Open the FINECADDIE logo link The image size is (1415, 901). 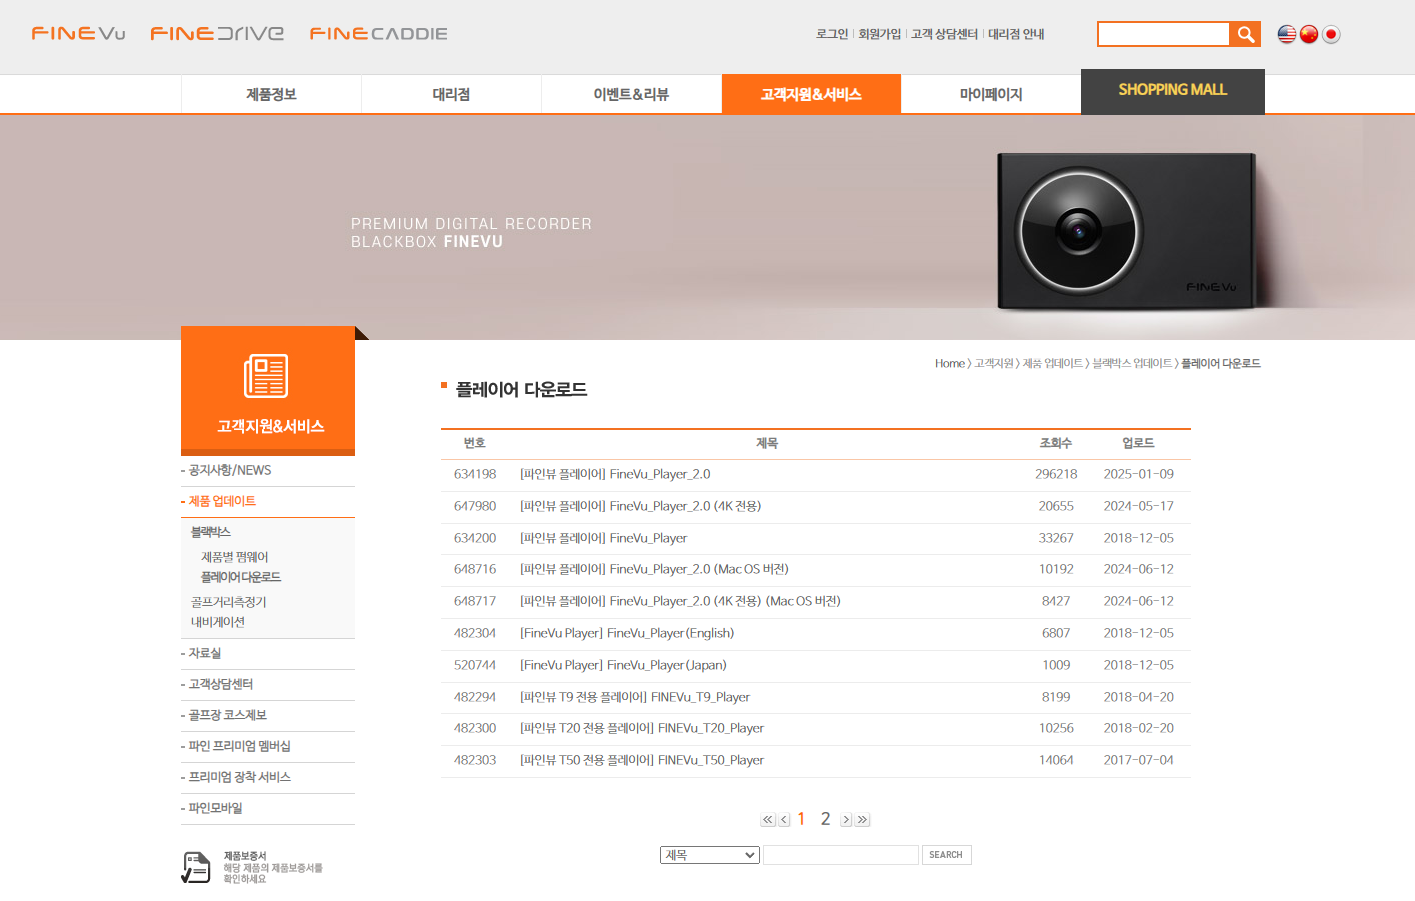(x=378, y=33)
